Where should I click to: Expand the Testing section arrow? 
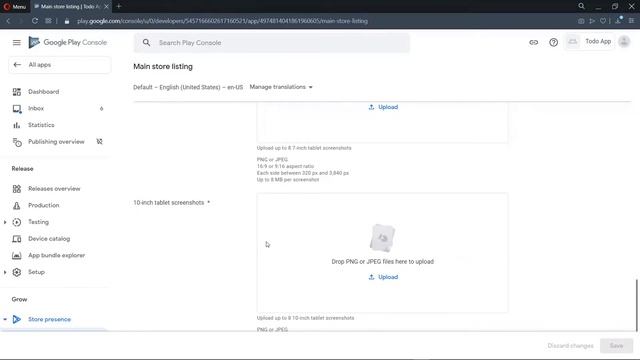(5, 222)
